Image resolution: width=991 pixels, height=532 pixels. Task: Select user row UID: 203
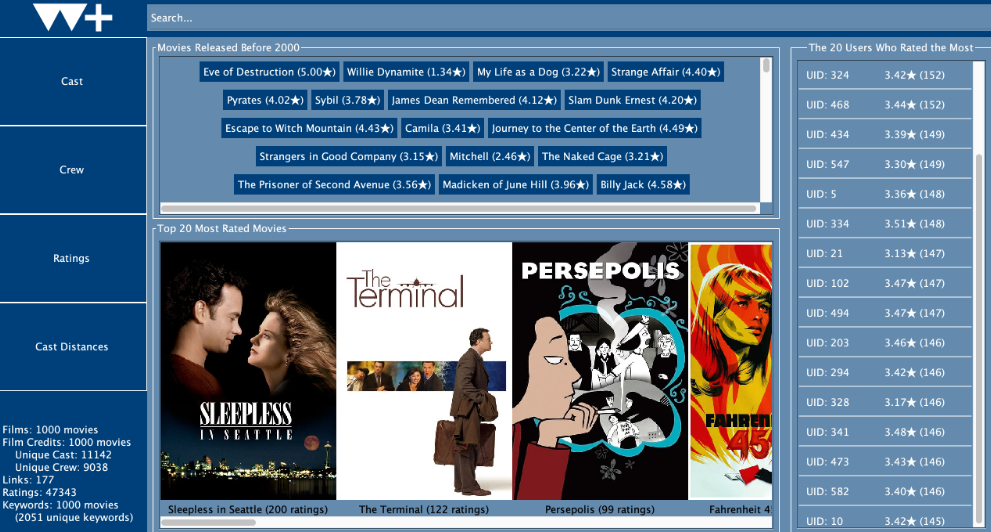coord(884,342)
